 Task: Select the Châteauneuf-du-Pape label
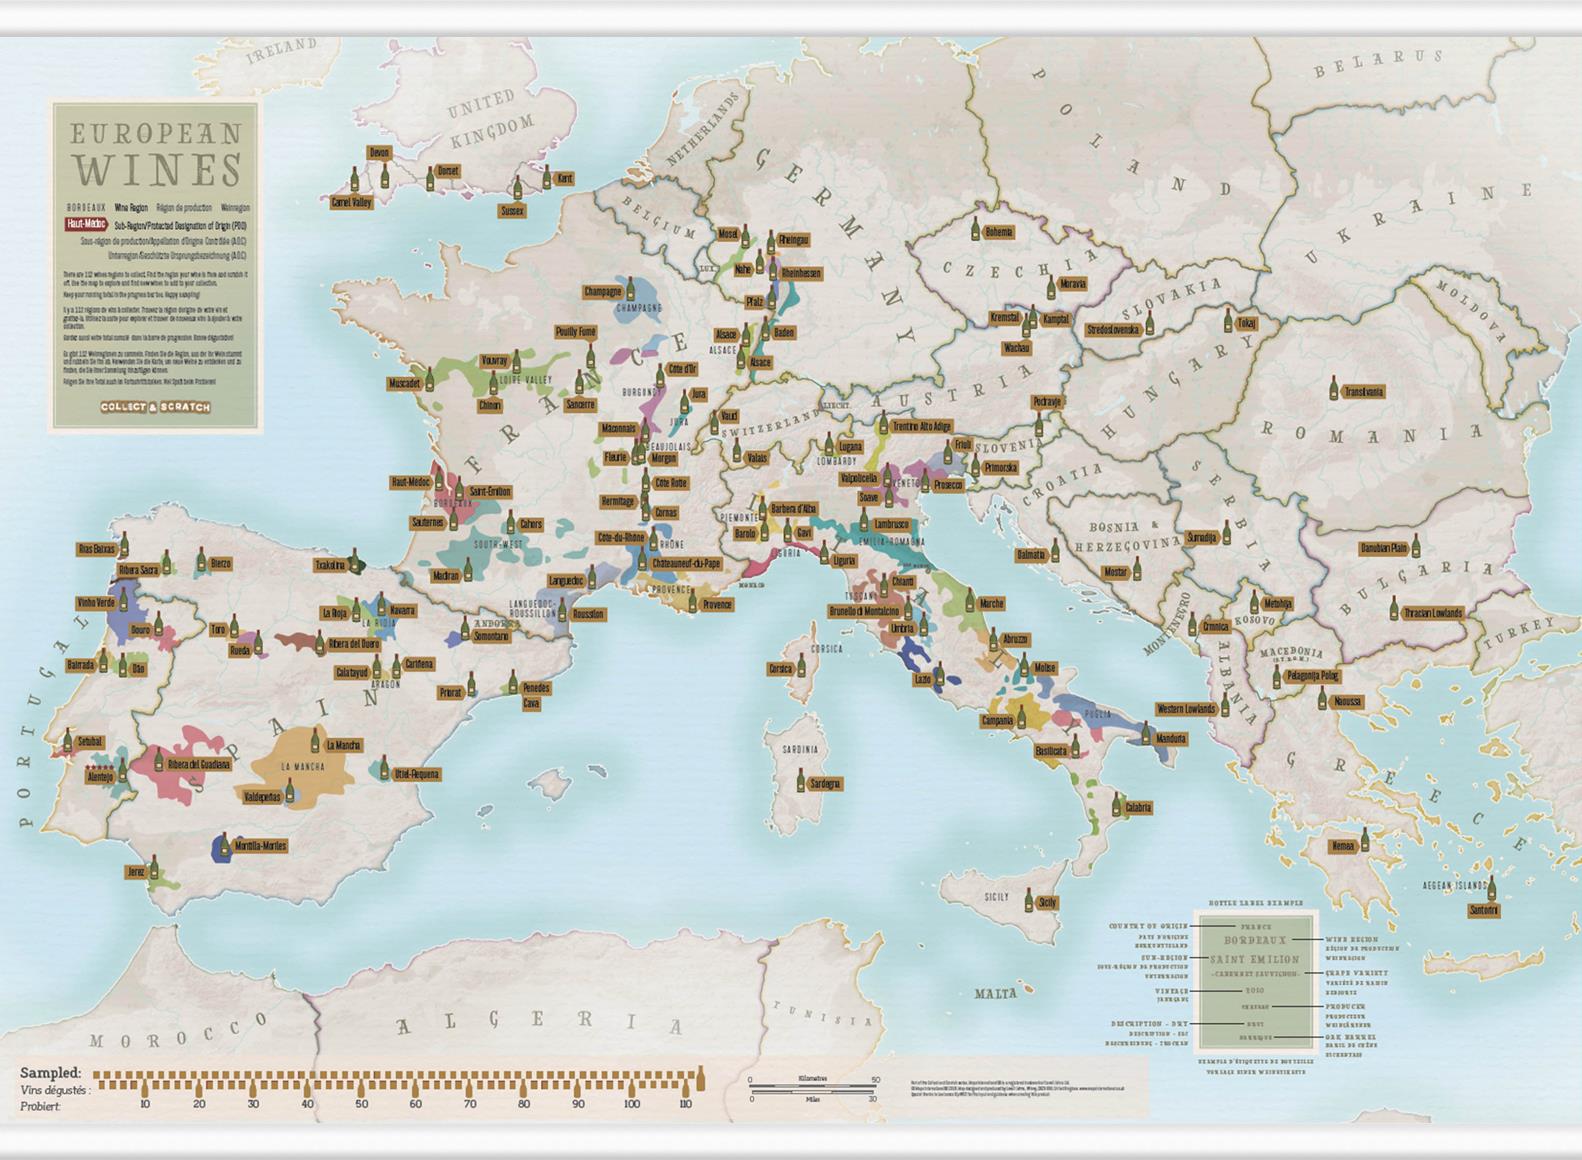(686, 563)
